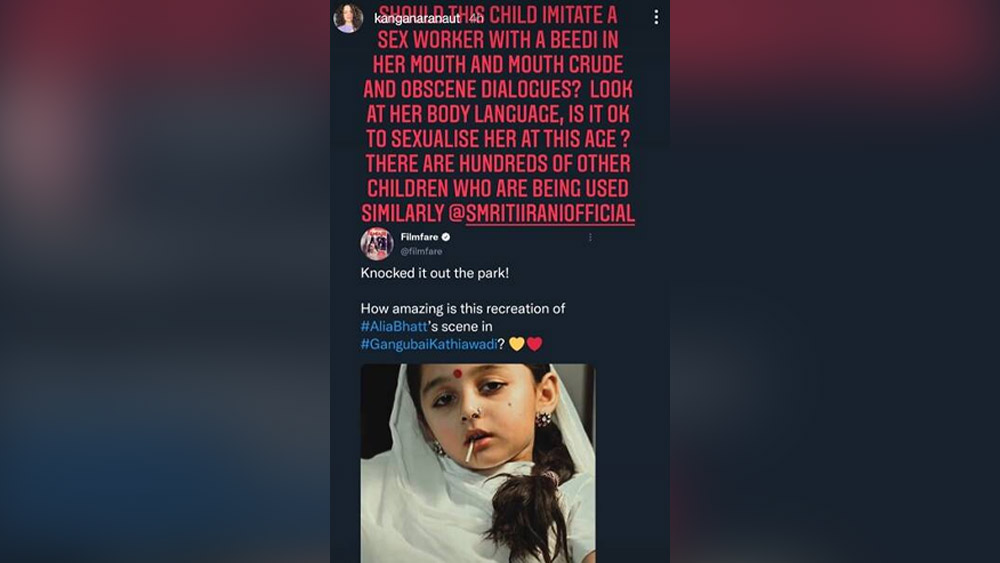
Task: Tap the @SMRITIIRANIOFFICIAL mention
Action: click(541, 213)
